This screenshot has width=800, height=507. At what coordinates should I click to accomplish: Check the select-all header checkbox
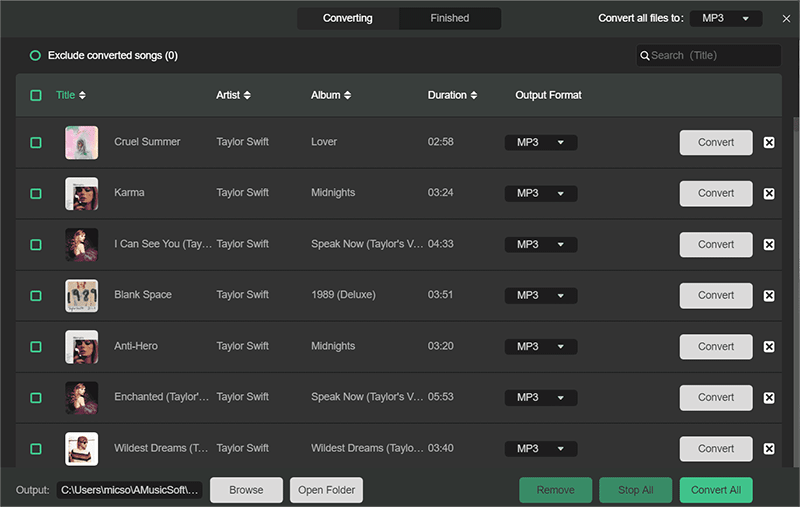tap(36, 95)
